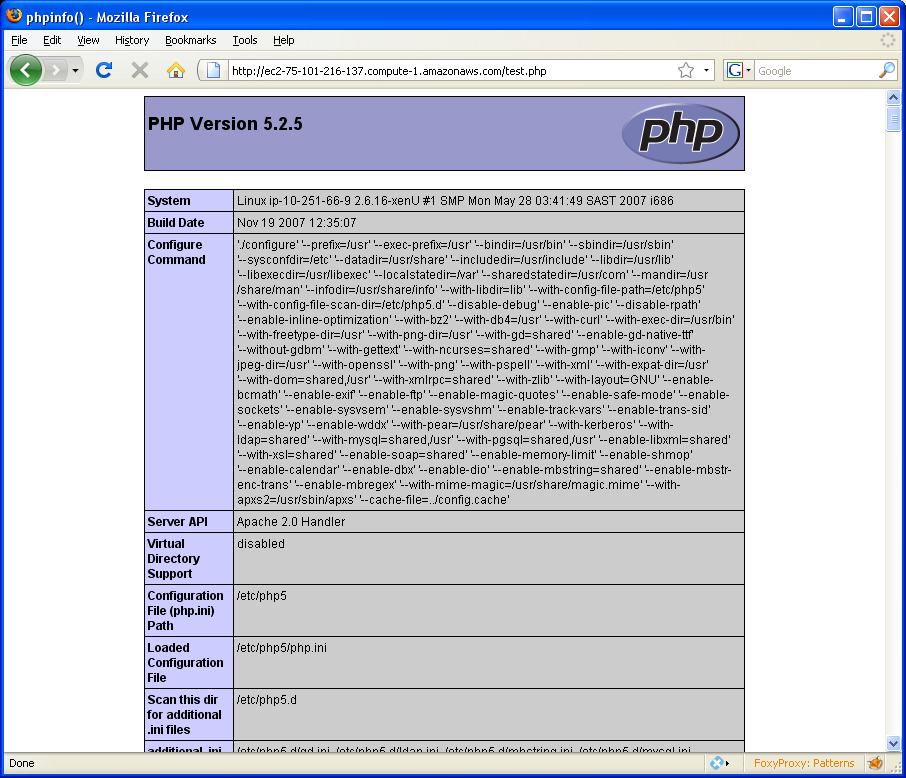Click the PHP logo image

click(x=681, y=133)
